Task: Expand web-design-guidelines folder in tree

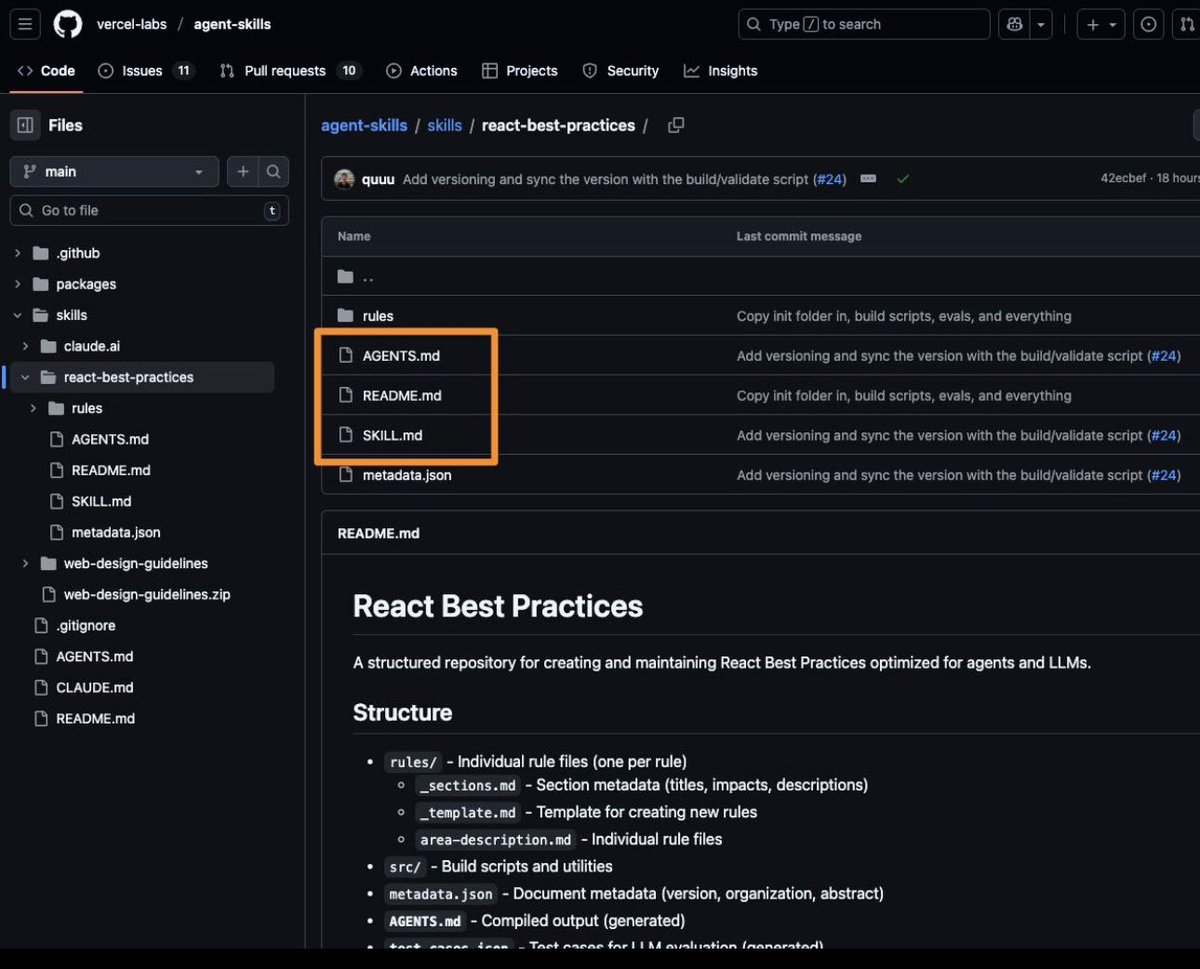Action: click(26, 563)
